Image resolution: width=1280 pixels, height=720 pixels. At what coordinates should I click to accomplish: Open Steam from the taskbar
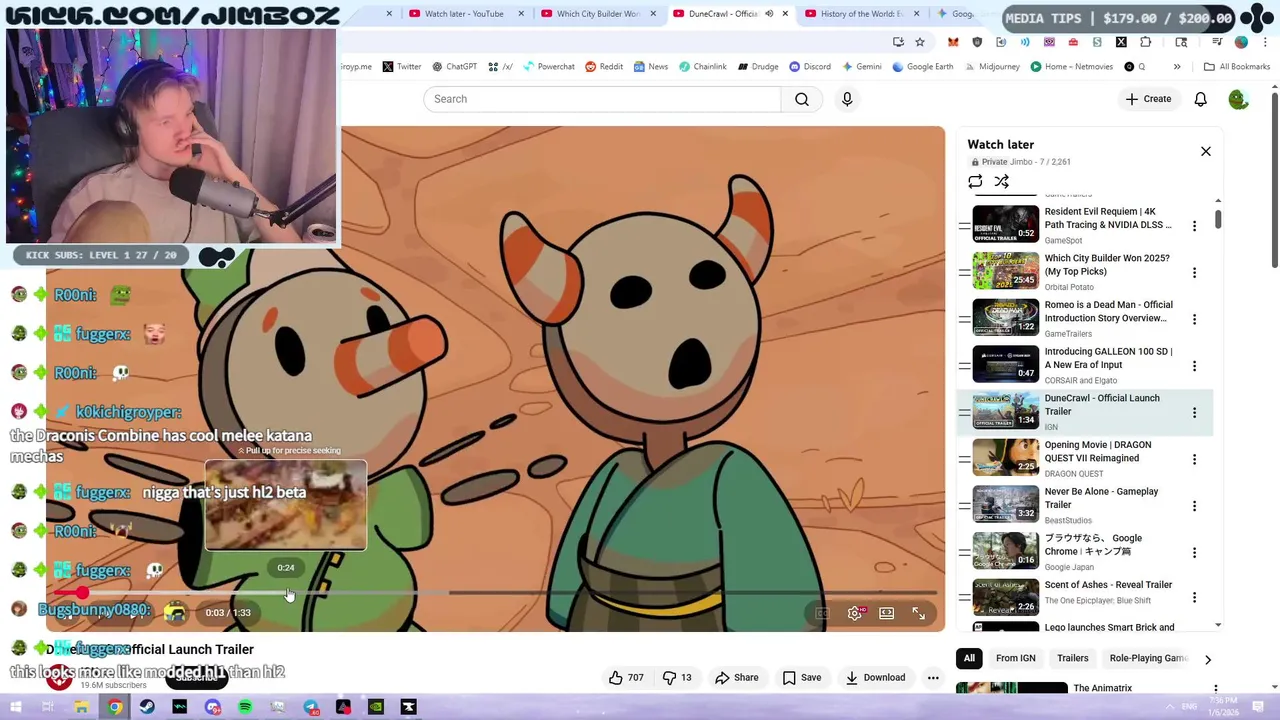[x=147, y=707]
